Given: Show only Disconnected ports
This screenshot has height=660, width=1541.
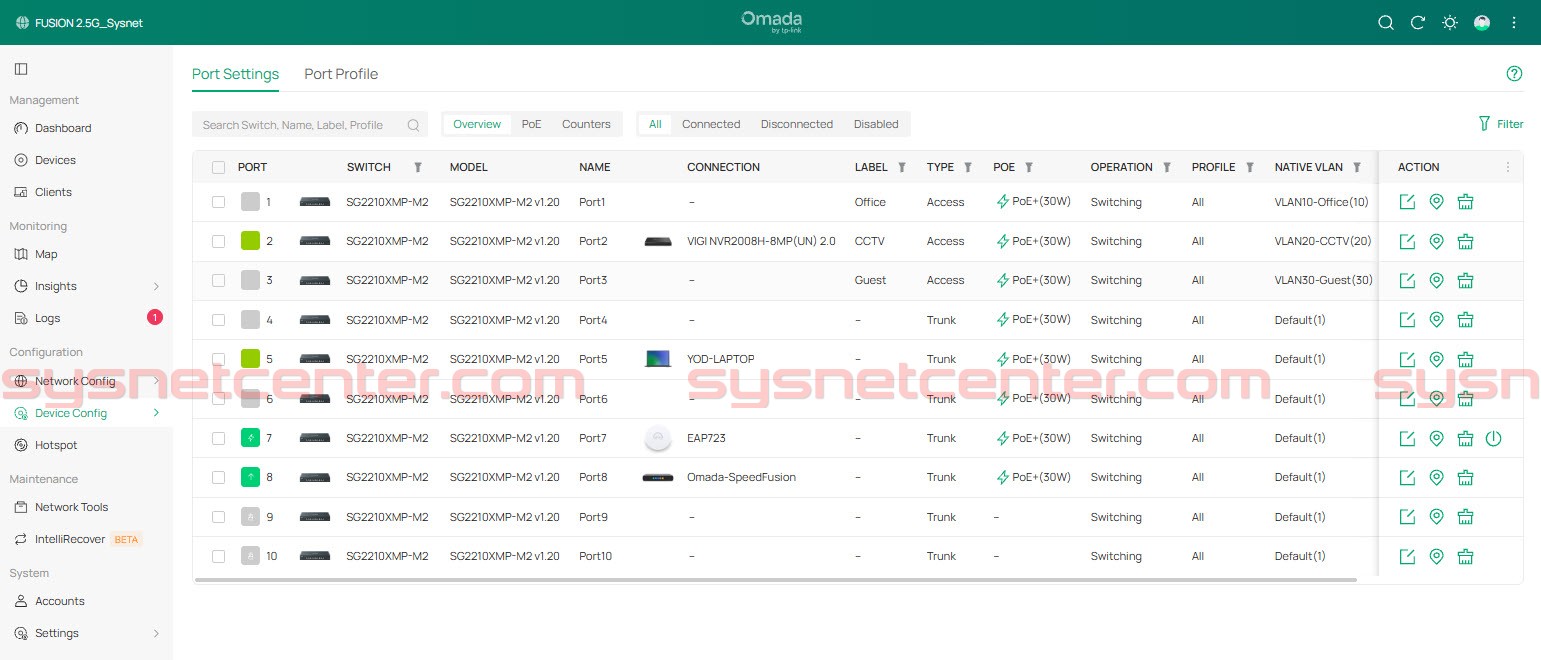Looking at the screenshot, I should [x=797, y=124].
